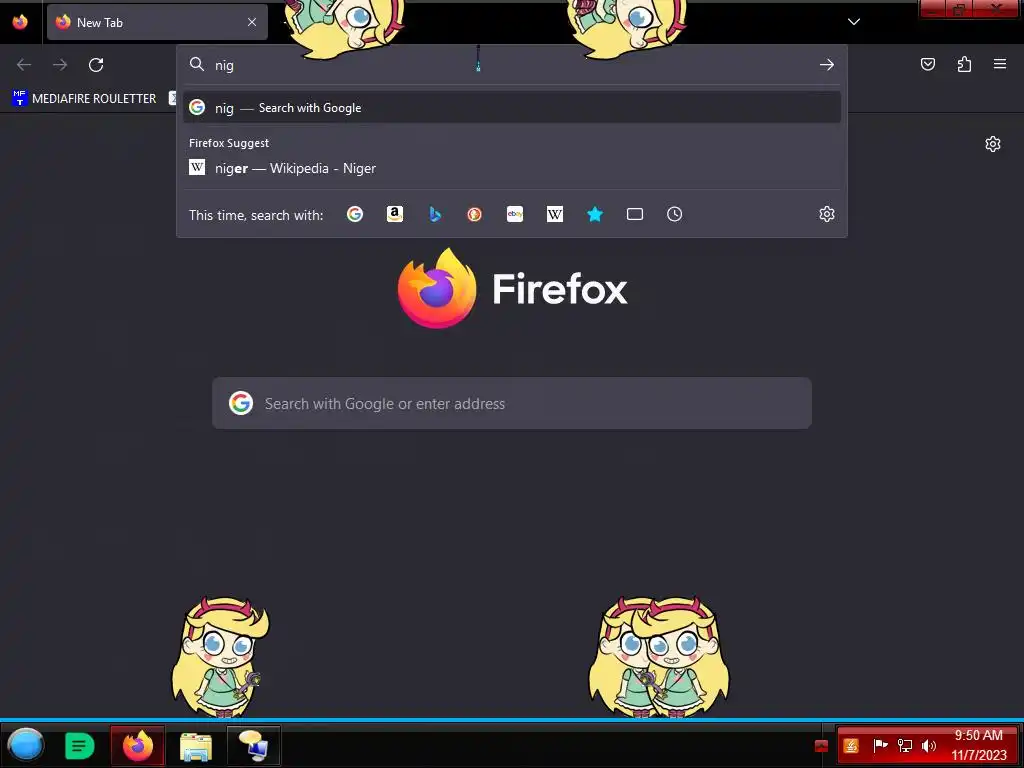Click inside the address bar text field

pos(513,65)
